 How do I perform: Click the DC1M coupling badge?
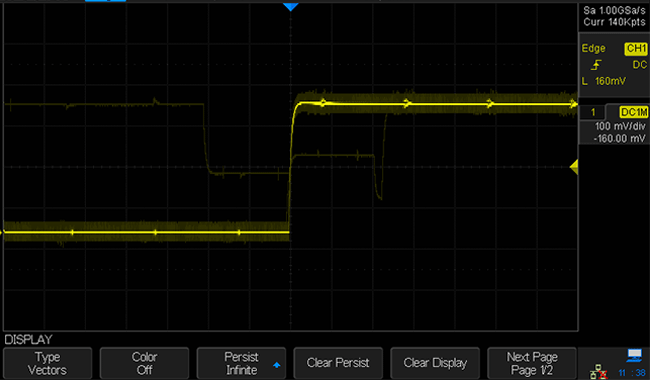tap(633, 112)
